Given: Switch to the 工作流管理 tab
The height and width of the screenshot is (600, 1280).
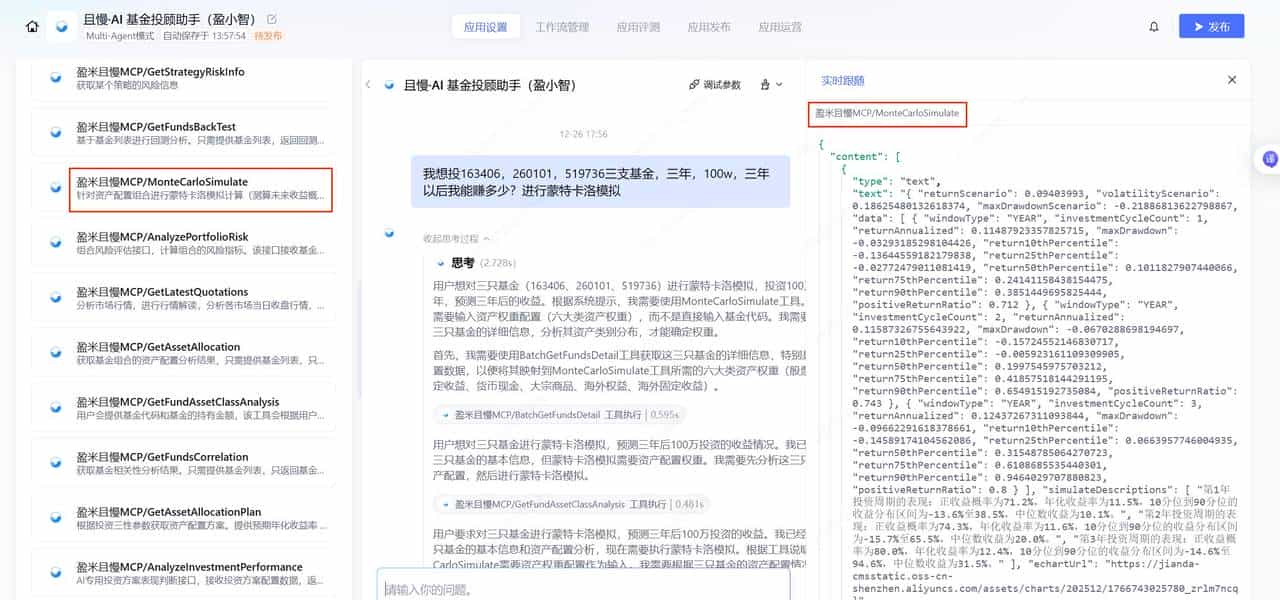Looking at the screenshot, I should [565, 27].
